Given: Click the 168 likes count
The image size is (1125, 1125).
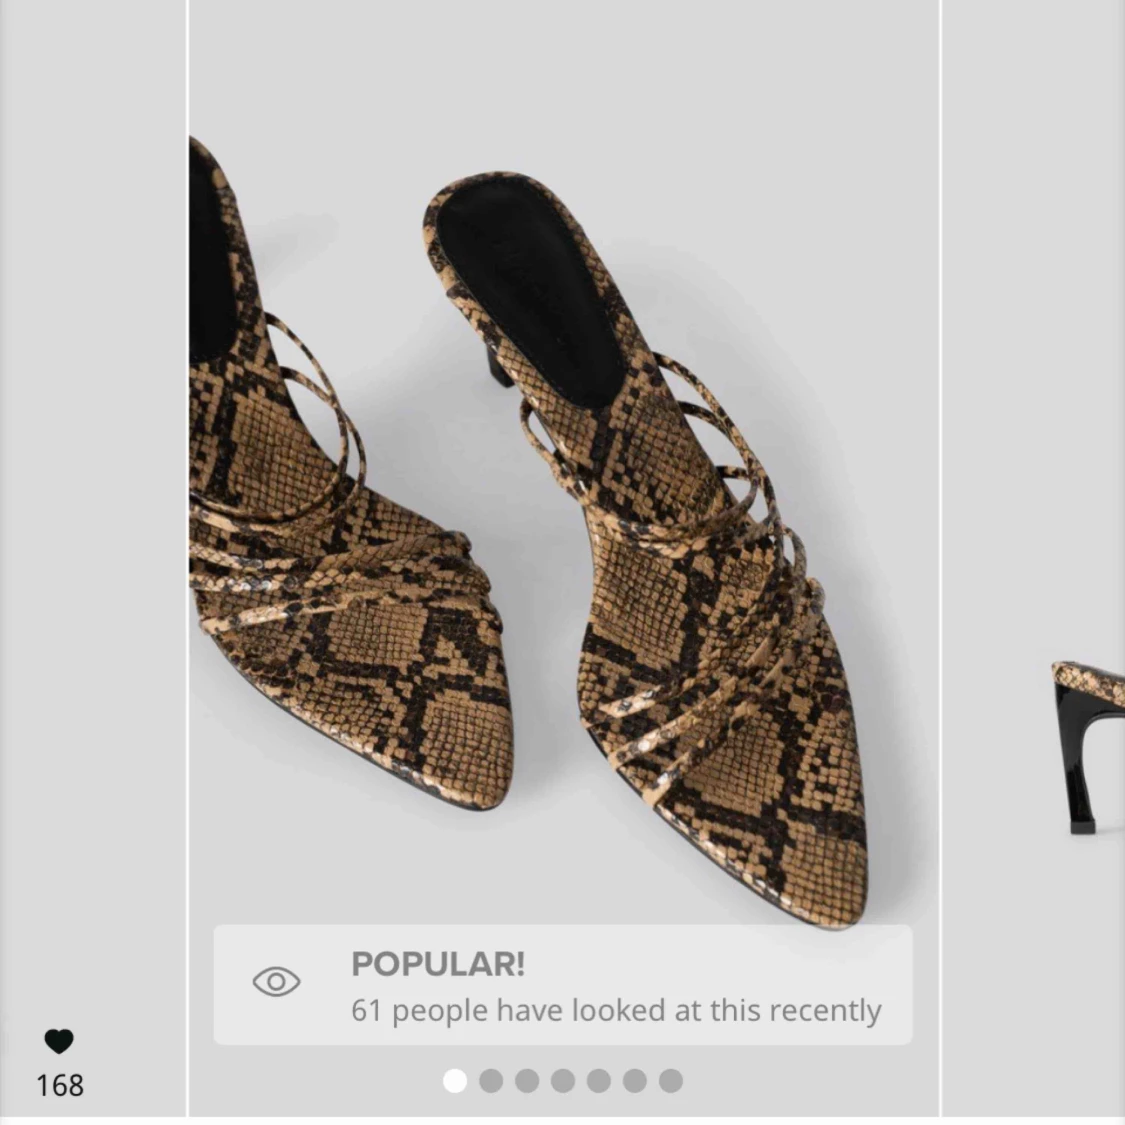Looking at the screenshot, I should (x=60, y=1086).
